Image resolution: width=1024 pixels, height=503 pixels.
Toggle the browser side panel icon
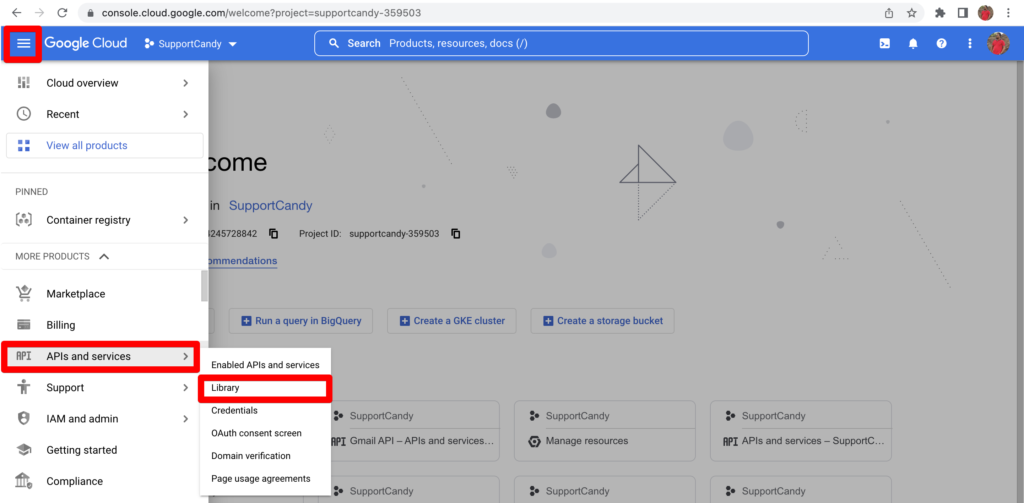pos(963,12)
